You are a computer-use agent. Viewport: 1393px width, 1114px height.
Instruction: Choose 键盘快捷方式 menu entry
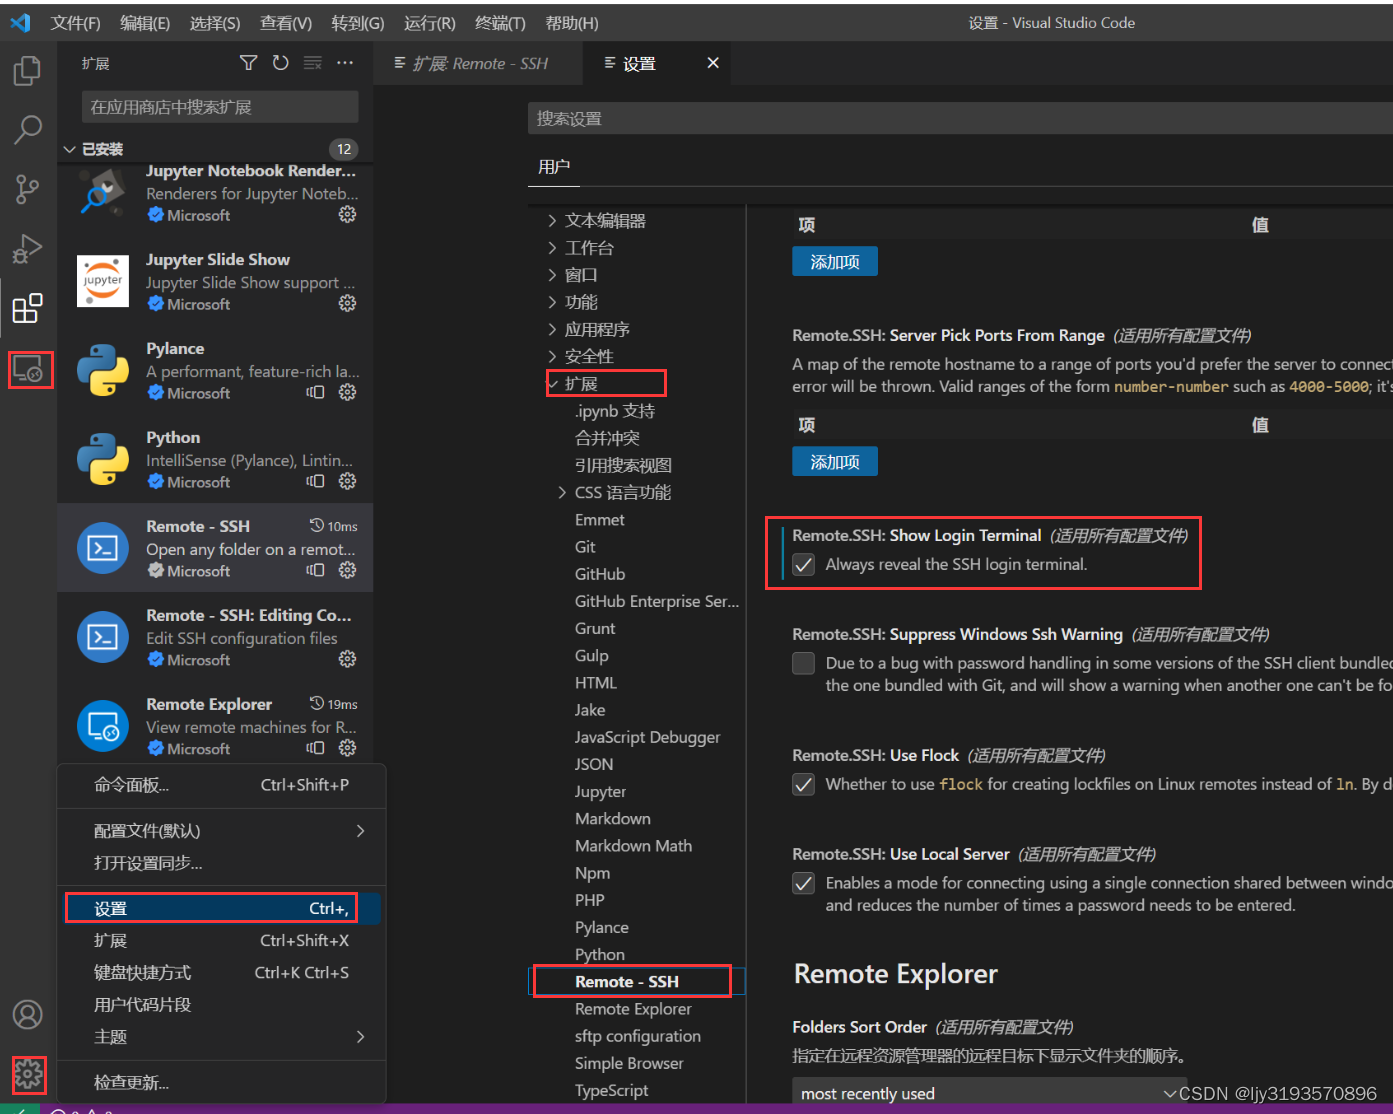pos(222,972)
